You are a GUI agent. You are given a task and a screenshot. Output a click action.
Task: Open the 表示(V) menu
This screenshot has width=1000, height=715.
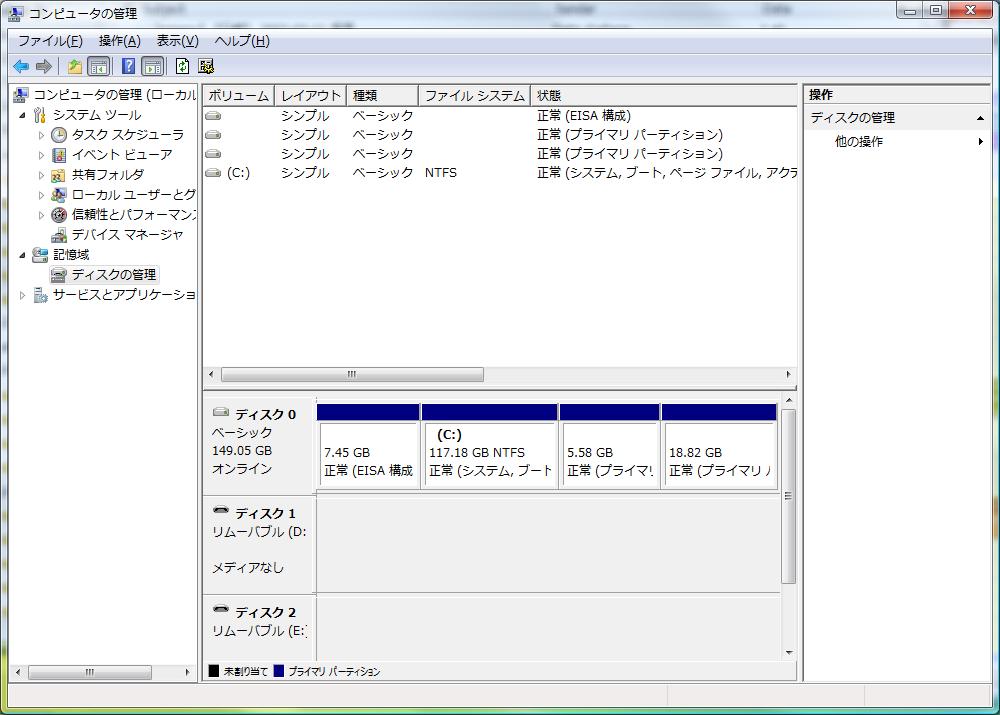(x=177, y=41)
